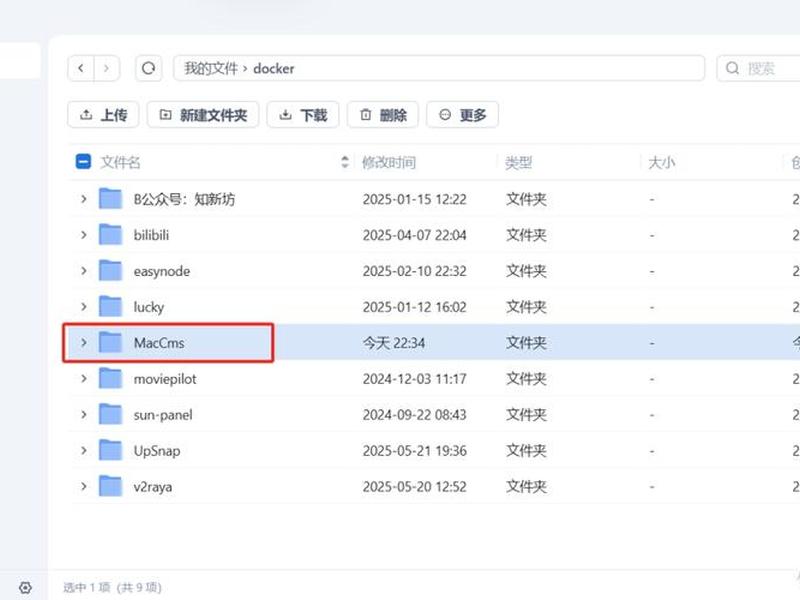Viewport: 800px width, 600px height.
Task: Open the 更多 more menu
Action: [x=462, y=115]
